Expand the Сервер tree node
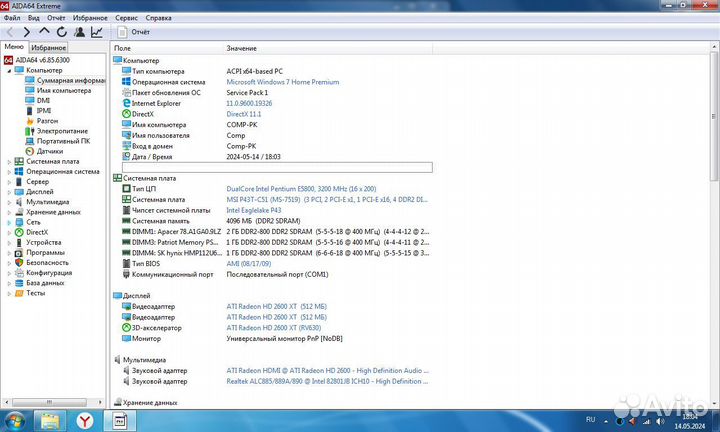Viewport: 720px width, 432px height. coord(9,182)
